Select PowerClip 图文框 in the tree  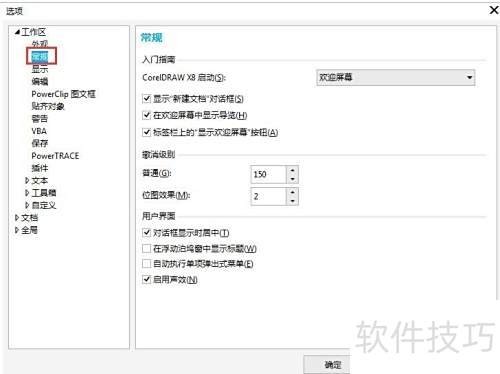(63, 94)
